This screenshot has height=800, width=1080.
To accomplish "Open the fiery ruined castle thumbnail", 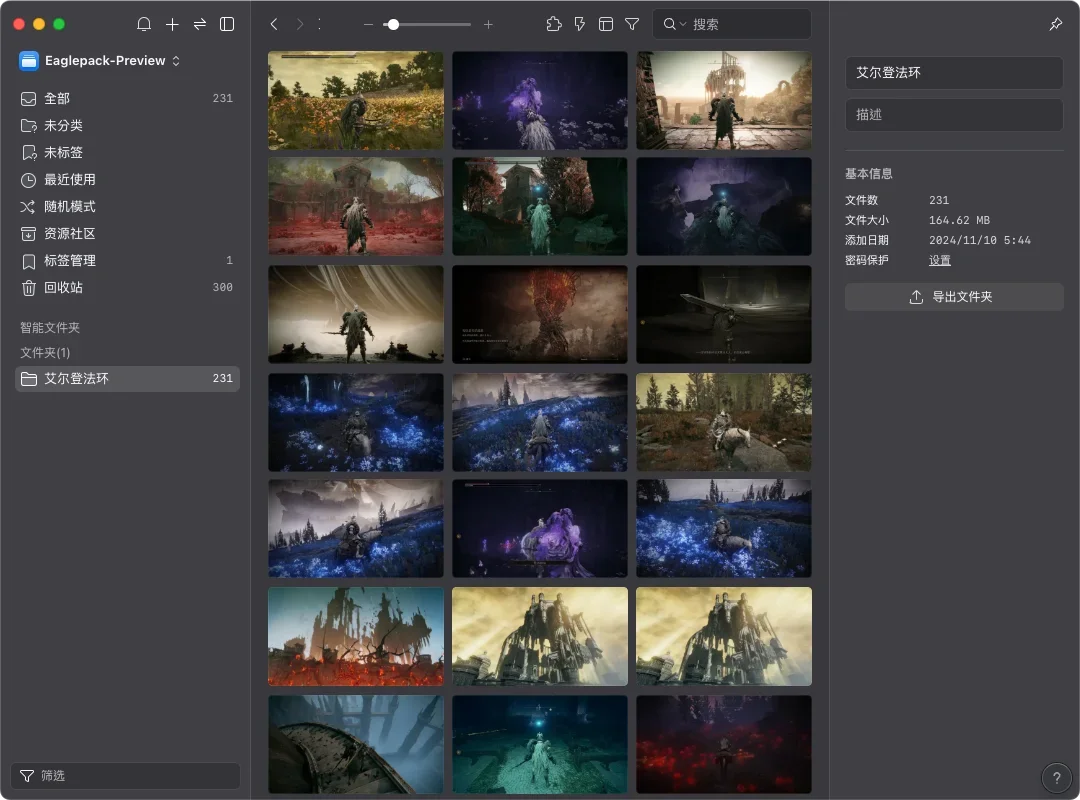I will tap(355, 636).
